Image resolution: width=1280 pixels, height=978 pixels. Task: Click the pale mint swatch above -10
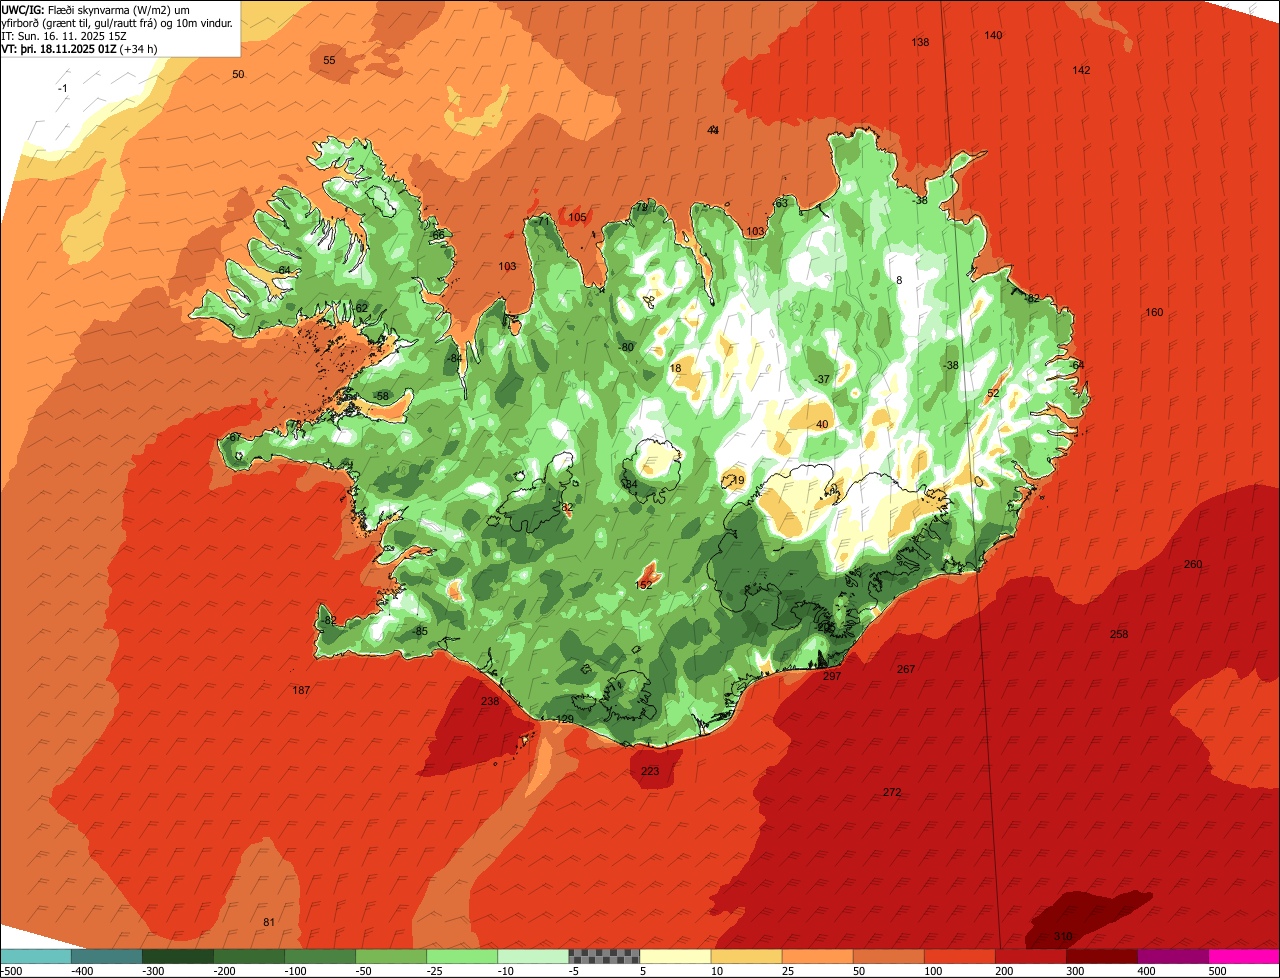pyautogui.click(x=533, y=956)
